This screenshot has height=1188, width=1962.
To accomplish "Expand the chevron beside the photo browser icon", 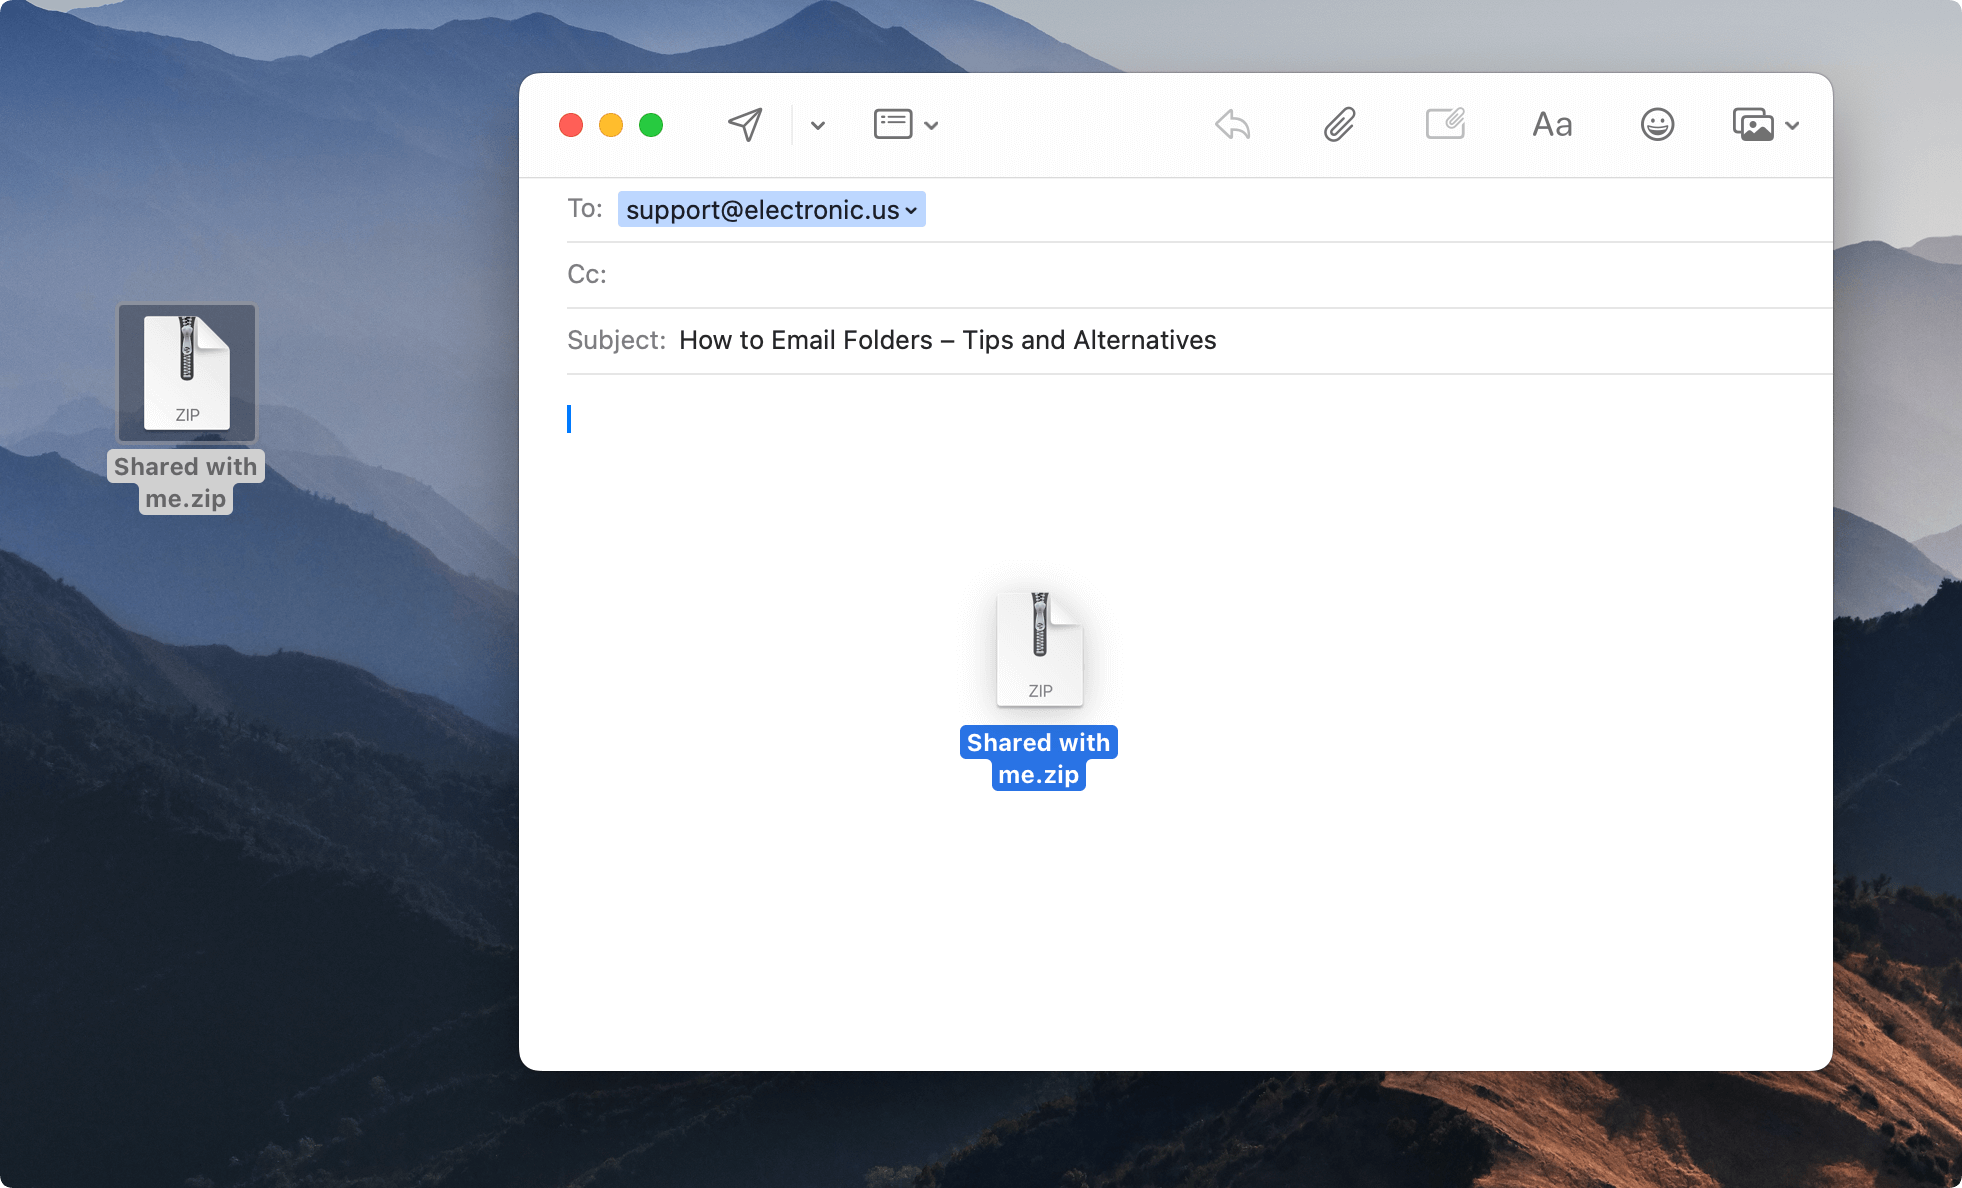I will pyautogui.click(x=1793, y=127).
